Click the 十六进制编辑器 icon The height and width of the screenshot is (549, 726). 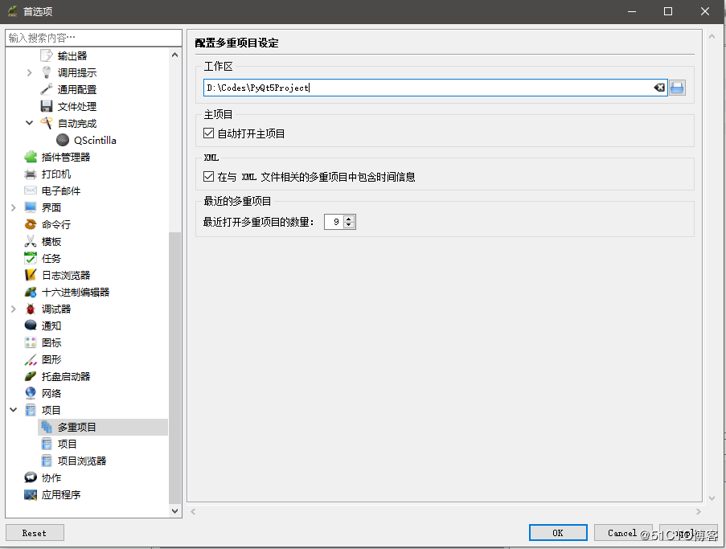(x=31, y=292)
